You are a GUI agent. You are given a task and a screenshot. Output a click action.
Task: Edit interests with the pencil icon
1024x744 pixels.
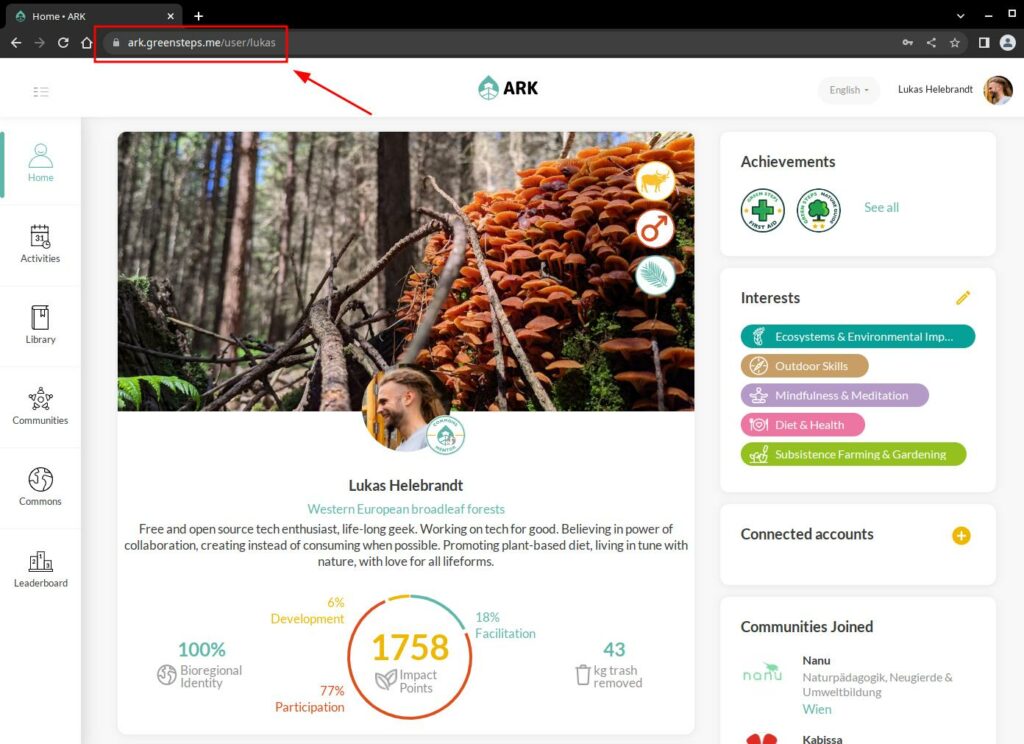click(x=963, y=298)
